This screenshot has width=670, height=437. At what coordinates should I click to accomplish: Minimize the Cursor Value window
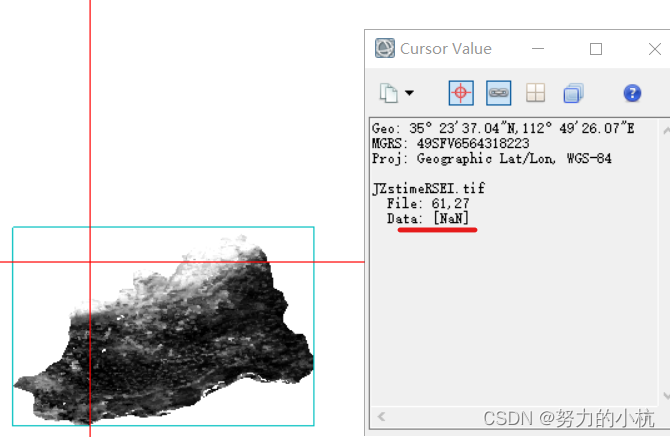(x=538, y=49)
